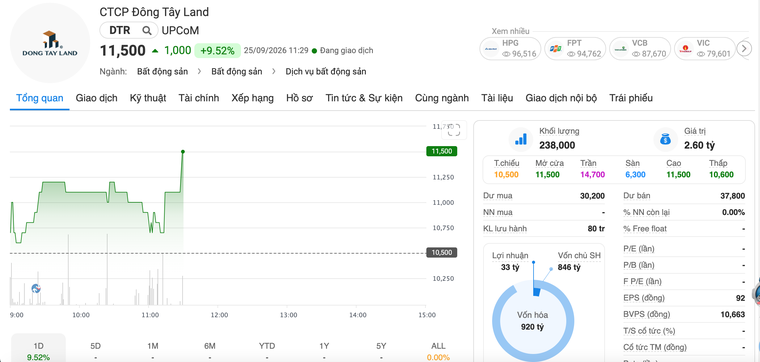Open the Giao dịch nội bộ tab
Screen dimensions: 760x362
(561, 98)
